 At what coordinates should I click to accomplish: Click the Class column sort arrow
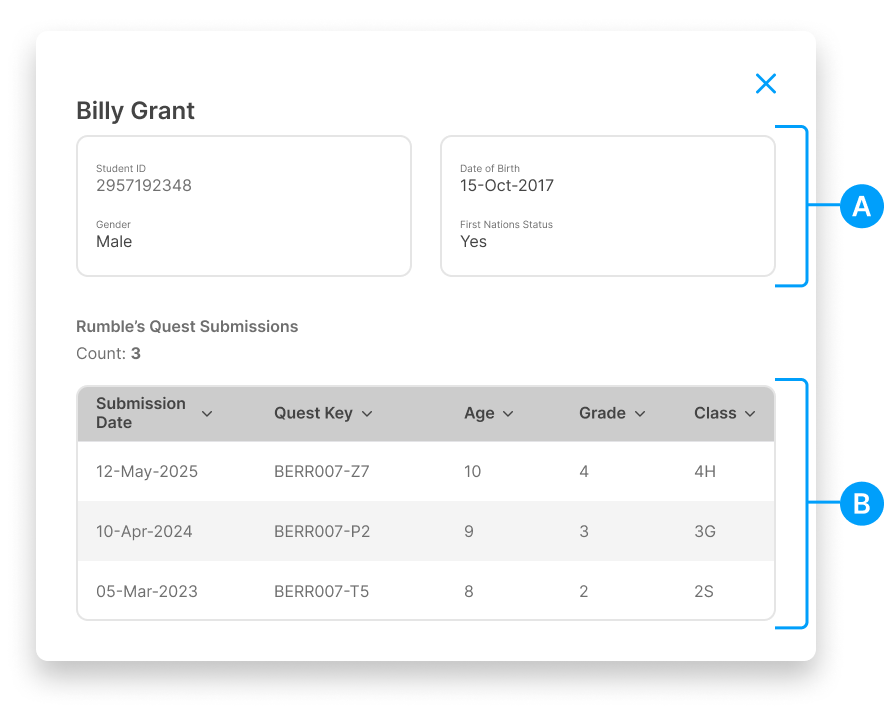[750, 414]
